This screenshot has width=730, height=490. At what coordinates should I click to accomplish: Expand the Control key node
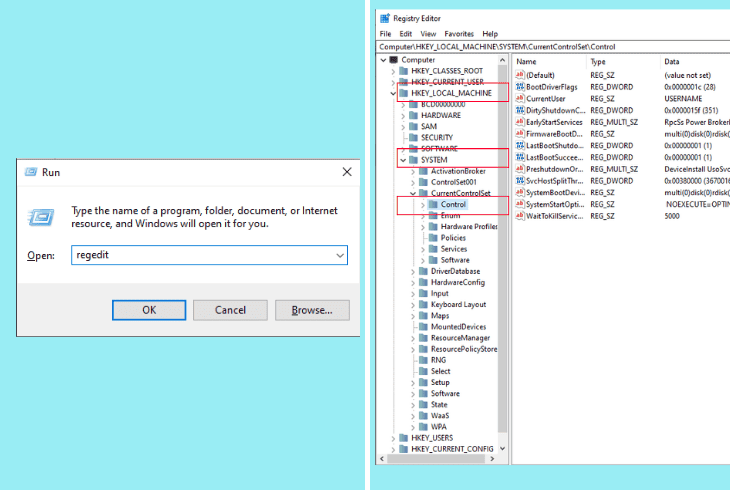tap(423, 204)
